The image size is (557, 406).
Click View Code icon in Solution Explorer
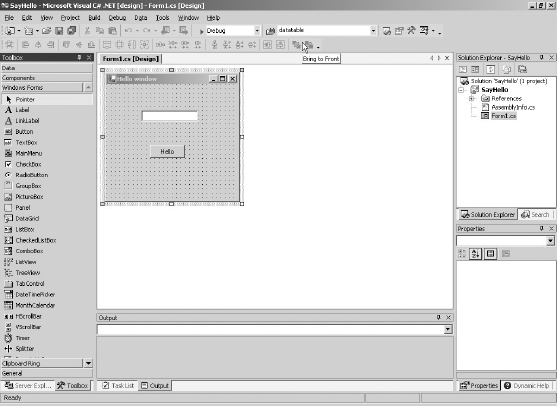463,69
